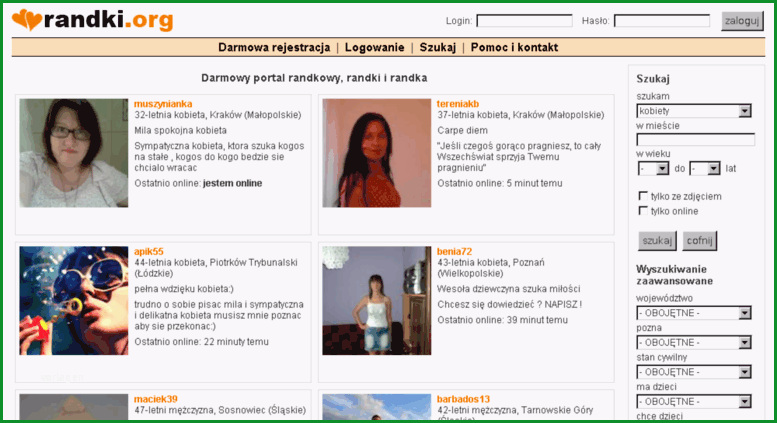Enable tylko online checkbox
Viewport: 777px width, 423px height.
coord(643,211)
